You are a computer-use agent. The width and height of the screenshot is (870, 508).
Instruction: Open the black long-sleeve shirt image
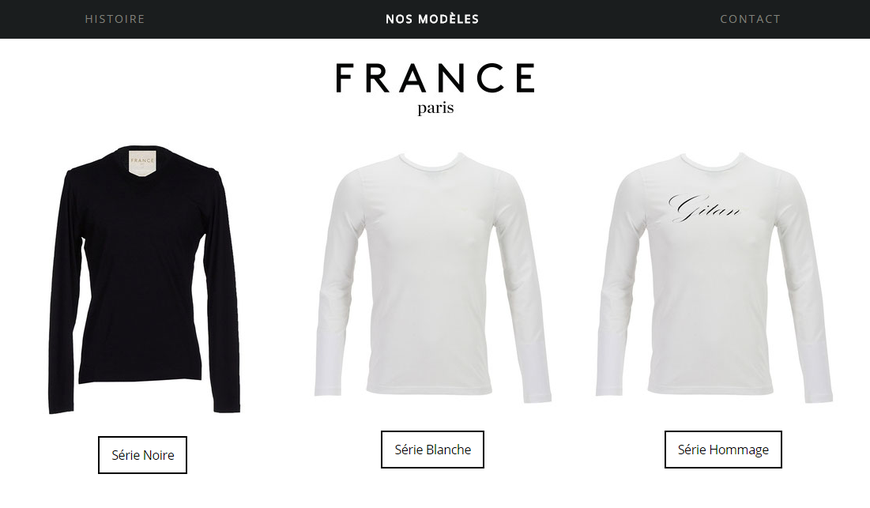(x=144, y=280)
